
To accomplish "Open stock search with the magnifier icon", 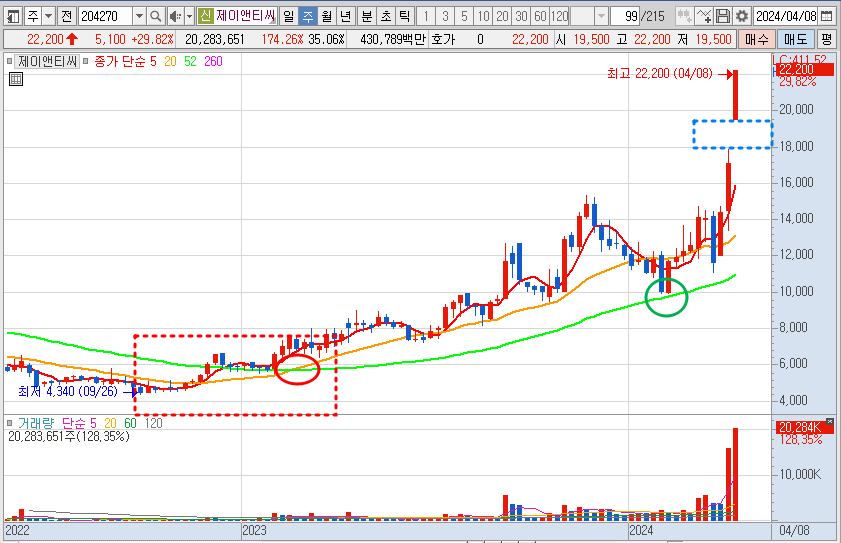I will click(x=156, y=16).
